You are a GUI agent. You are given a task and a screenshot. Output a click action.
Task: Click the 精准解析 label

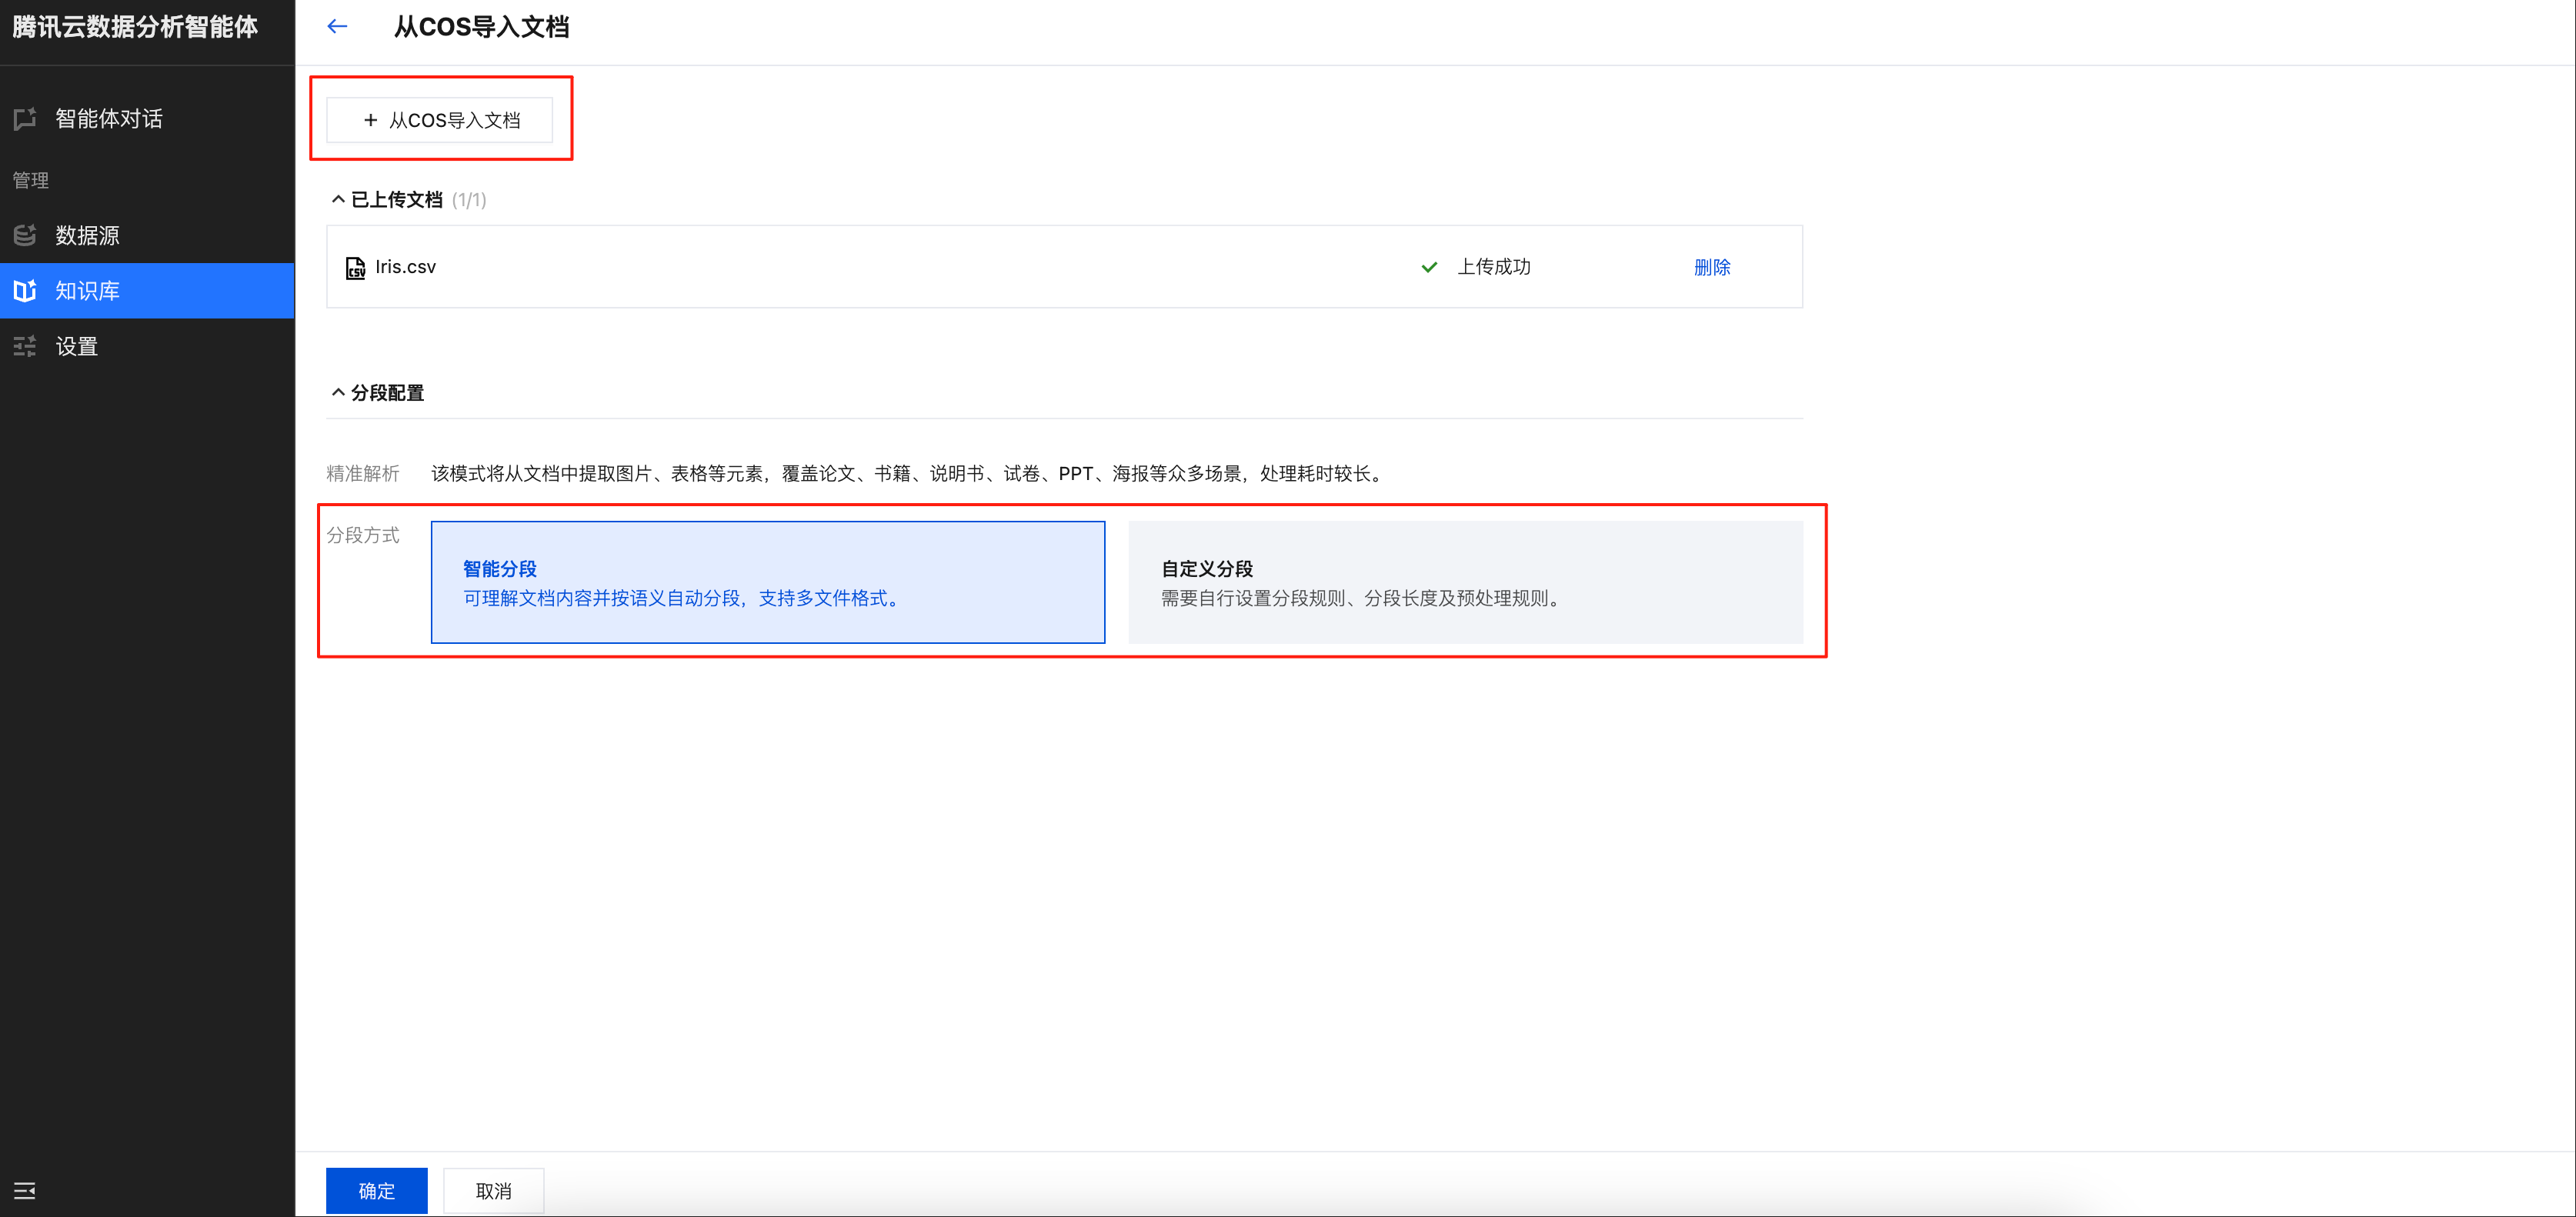coord(363,474)
